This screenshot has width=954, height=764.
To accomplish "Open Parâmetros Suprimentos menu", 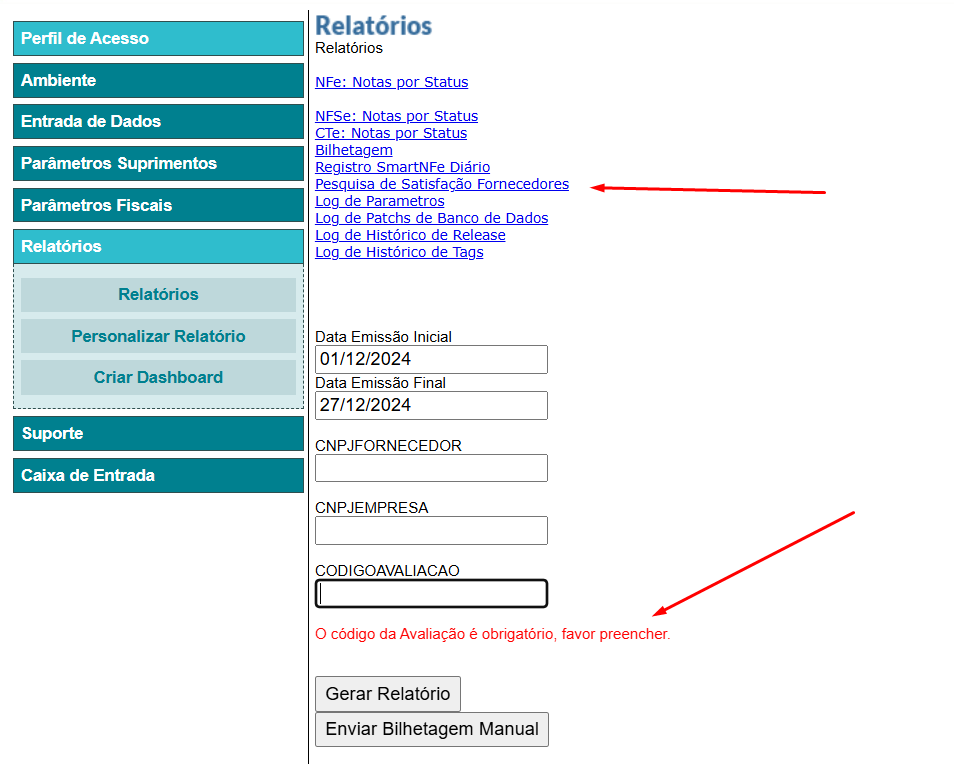I will tap(158, 164).
